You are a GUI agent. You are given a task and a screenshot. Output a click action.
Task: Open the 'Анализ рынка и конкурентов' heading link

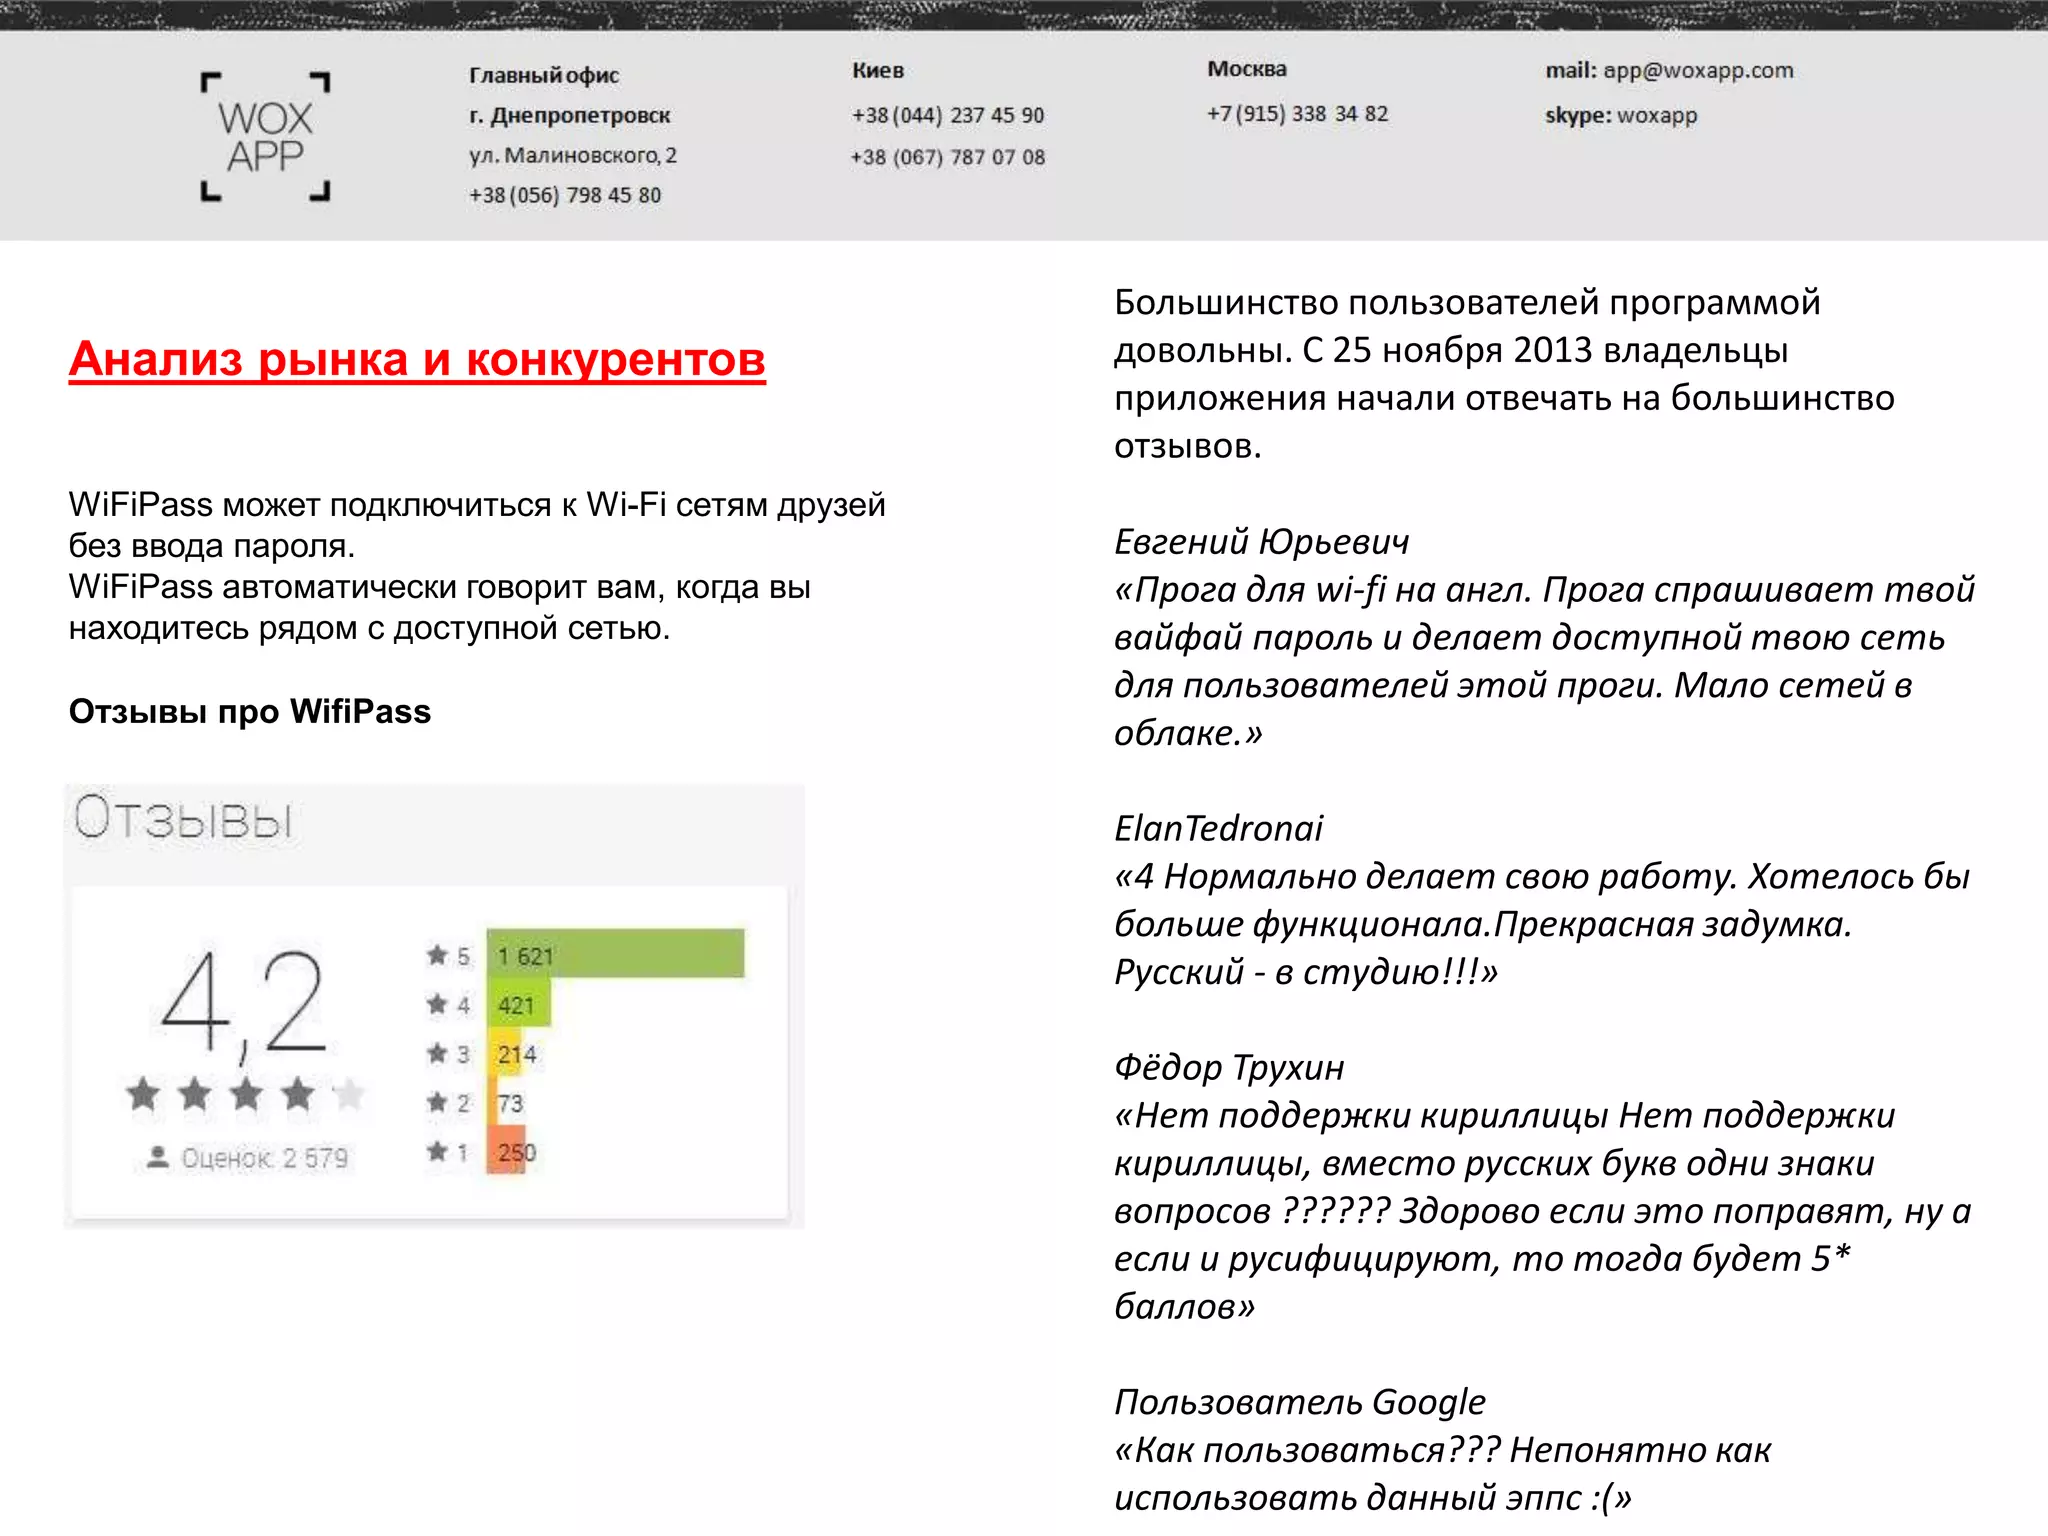click(417, 360)
